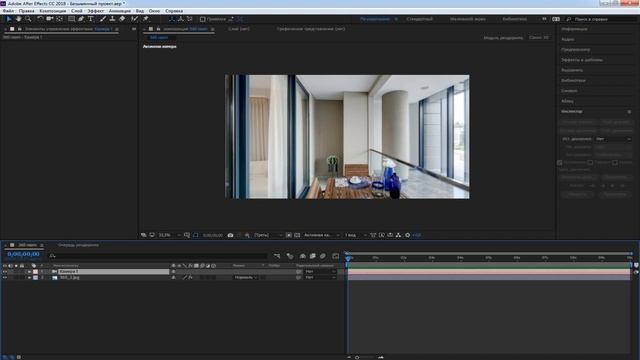The height and width of the screenshot is (360, 640).
Task: Switch to the render queue tab
Action: tap(78, 245)
